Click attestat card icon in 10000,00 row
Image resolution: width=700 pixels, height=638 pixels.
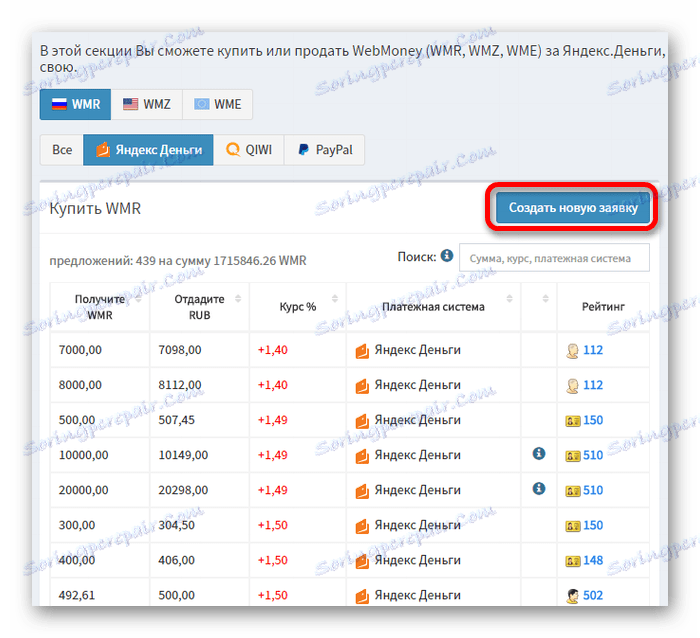point(573,456)
